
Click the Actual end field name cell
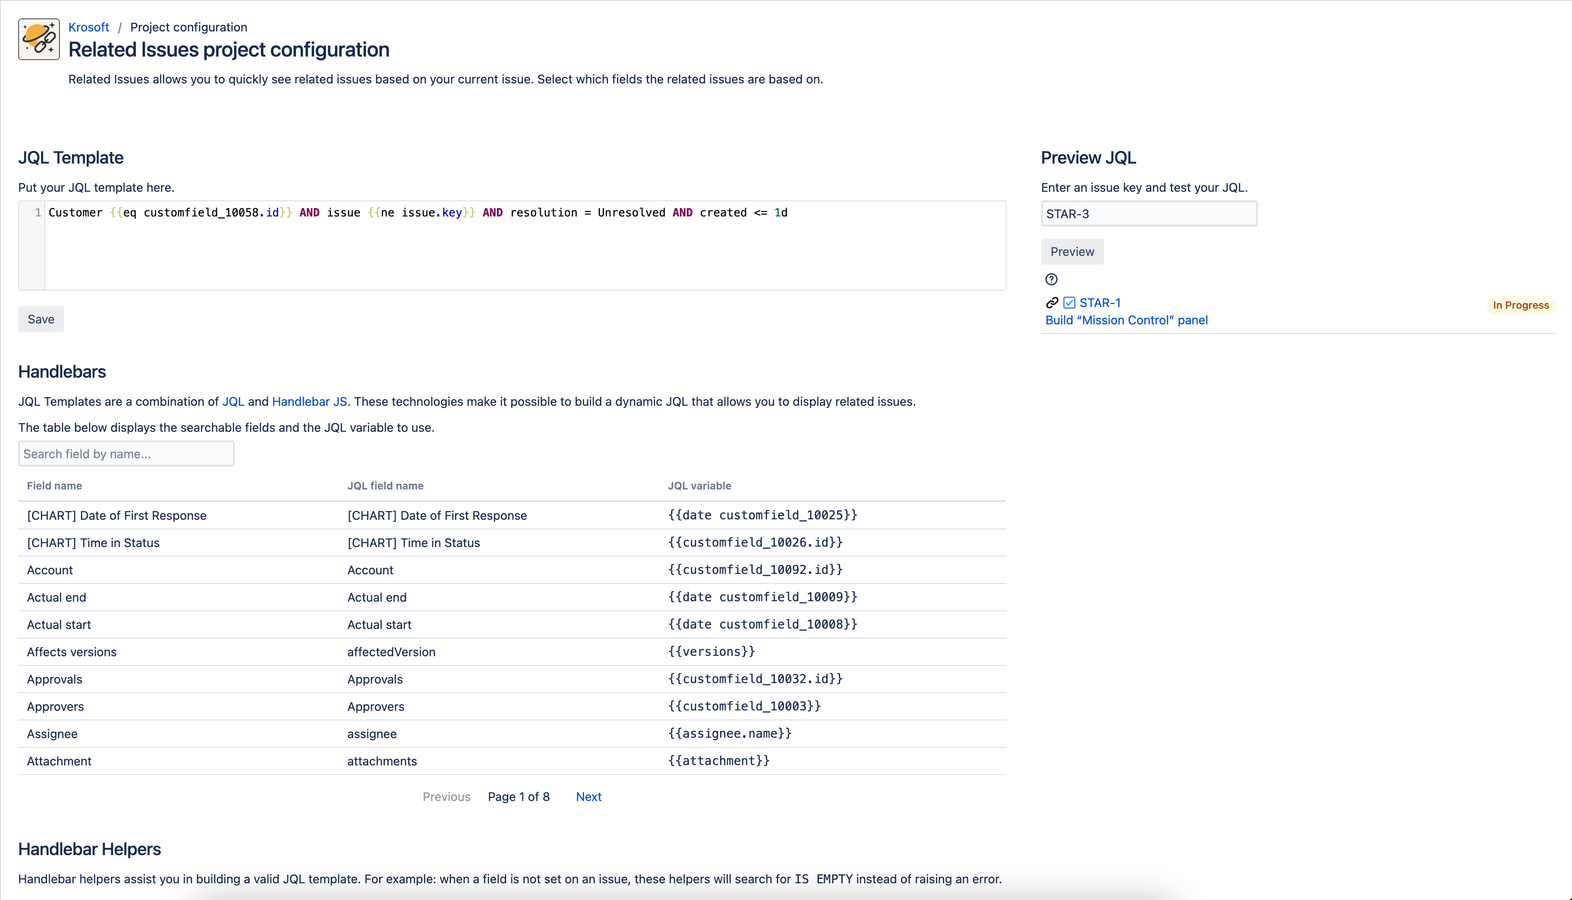[x=57, y=598]
